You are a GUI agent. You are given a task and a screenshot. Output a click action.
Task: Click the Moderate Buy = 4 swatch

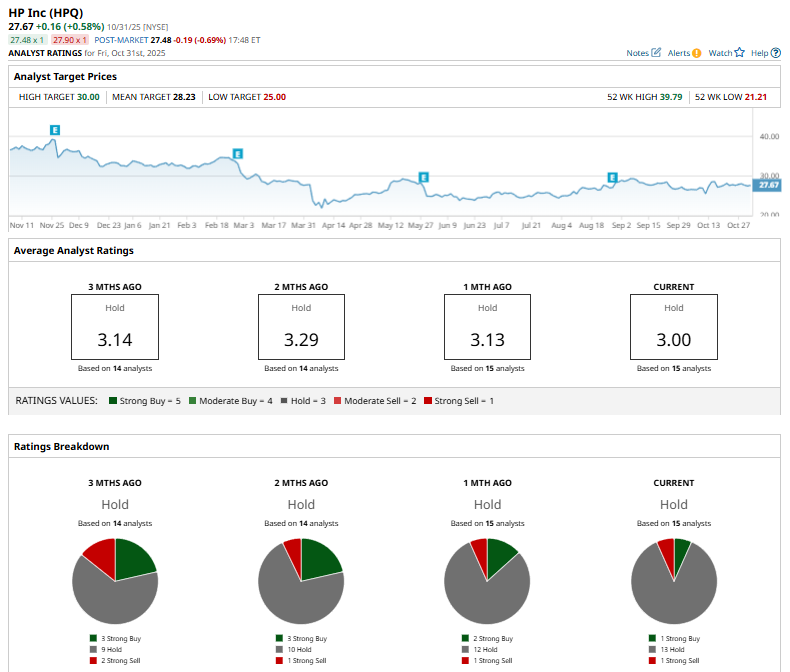point(192,401)
